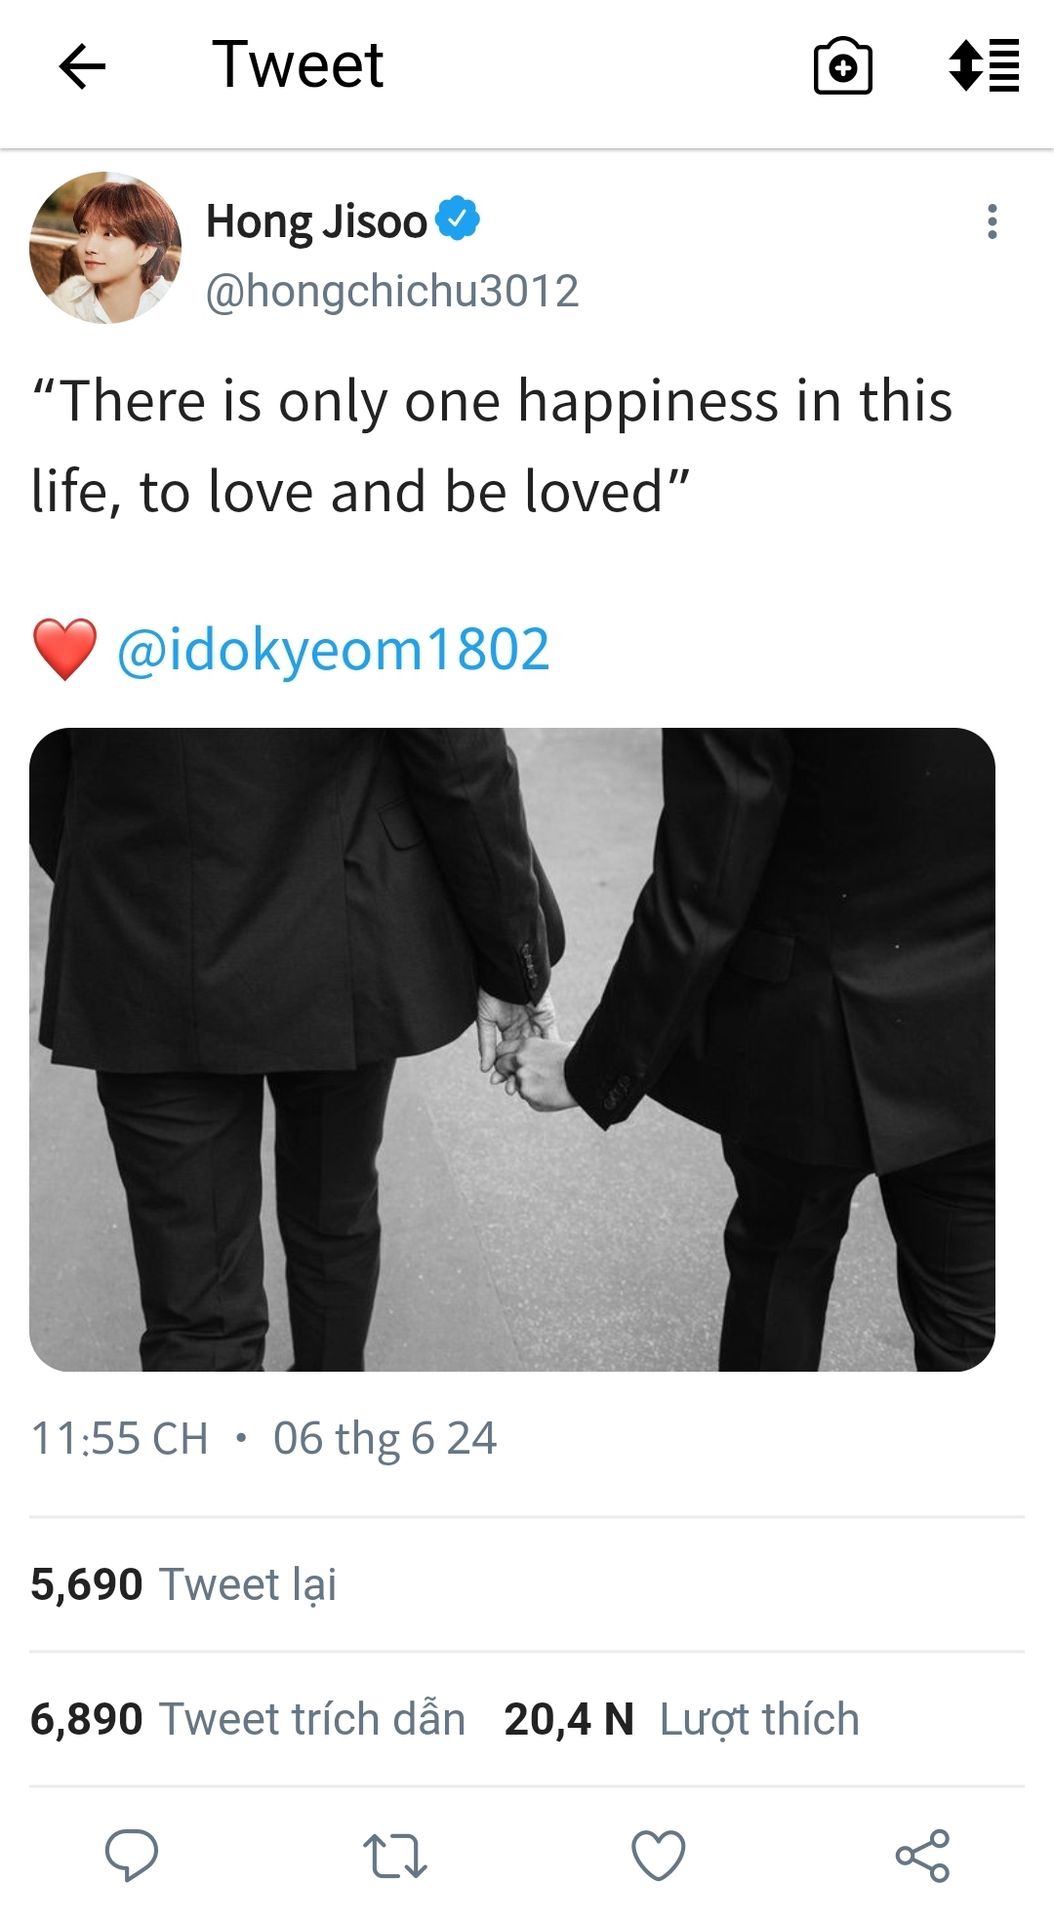This screenshot has width=1054, height=1920.
Task: Tap the red heart emoji
Action: (x=65, y=649)
